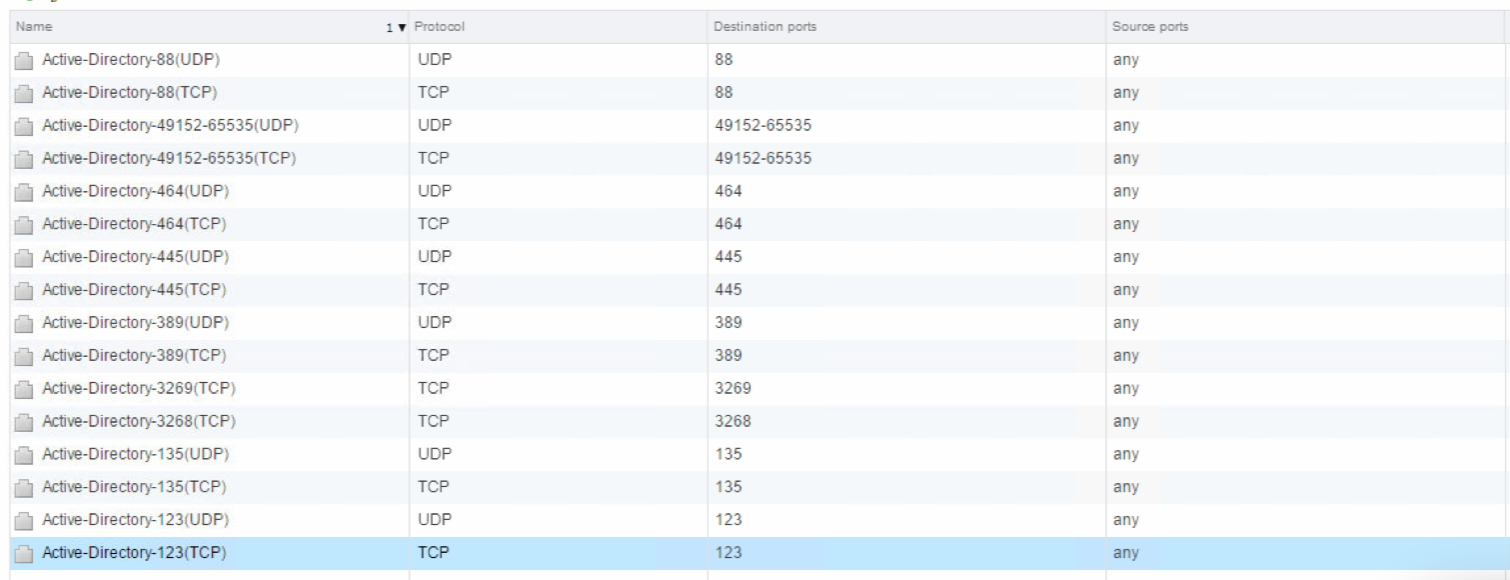This screenshot has width=1510, height=580.
Task: Click the icon beside Active-Directory-135(UDP)
Action: [x=24, y=455]
